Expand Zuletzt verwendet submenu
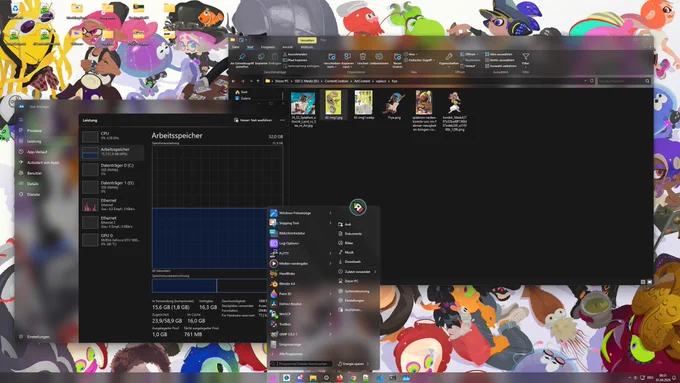Image resolution: width=680 pixels, height=383 pixels. pyautogui.click(x=375, y=272)
